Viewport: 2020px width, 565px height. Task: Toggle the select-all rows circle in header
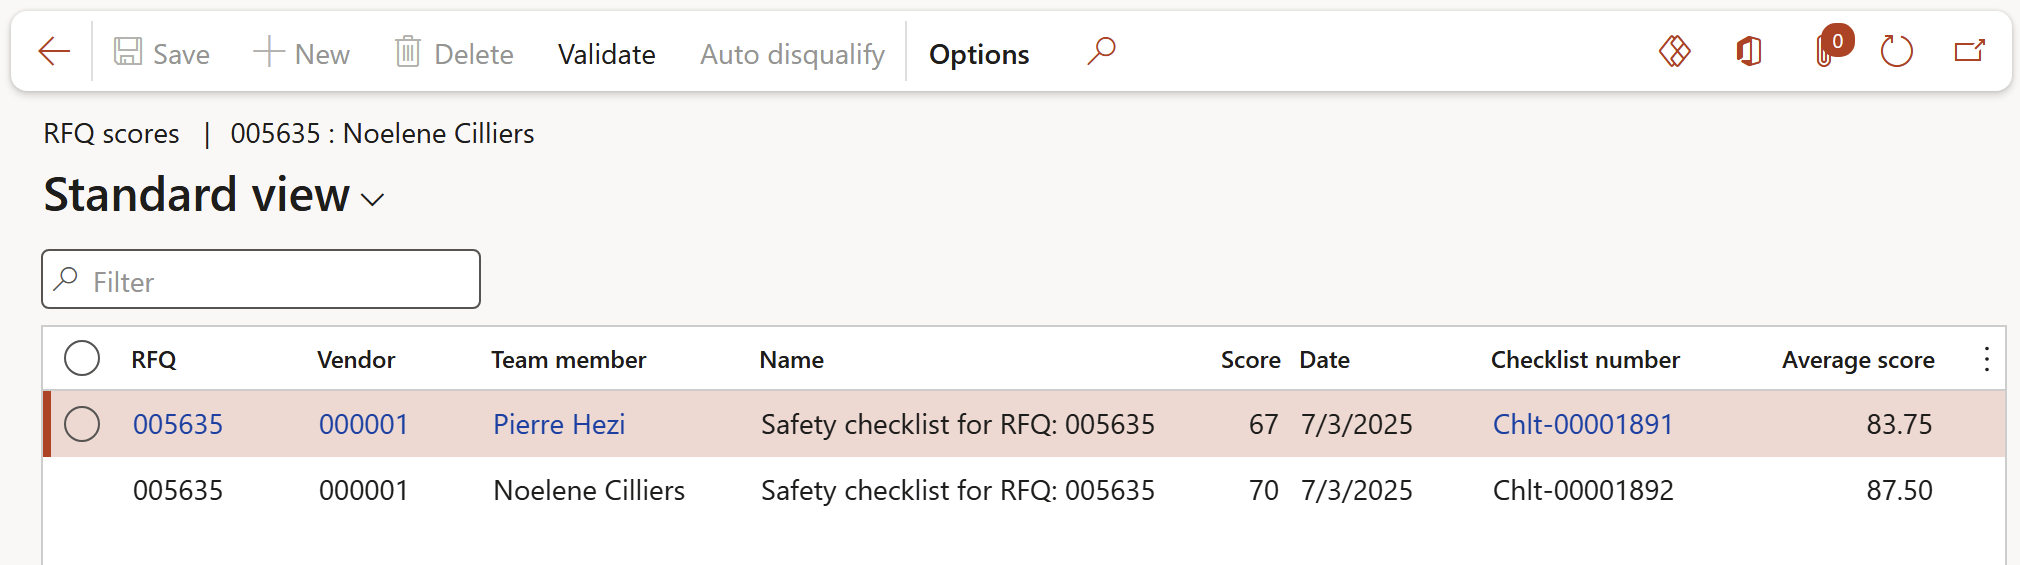pos(82,358)
